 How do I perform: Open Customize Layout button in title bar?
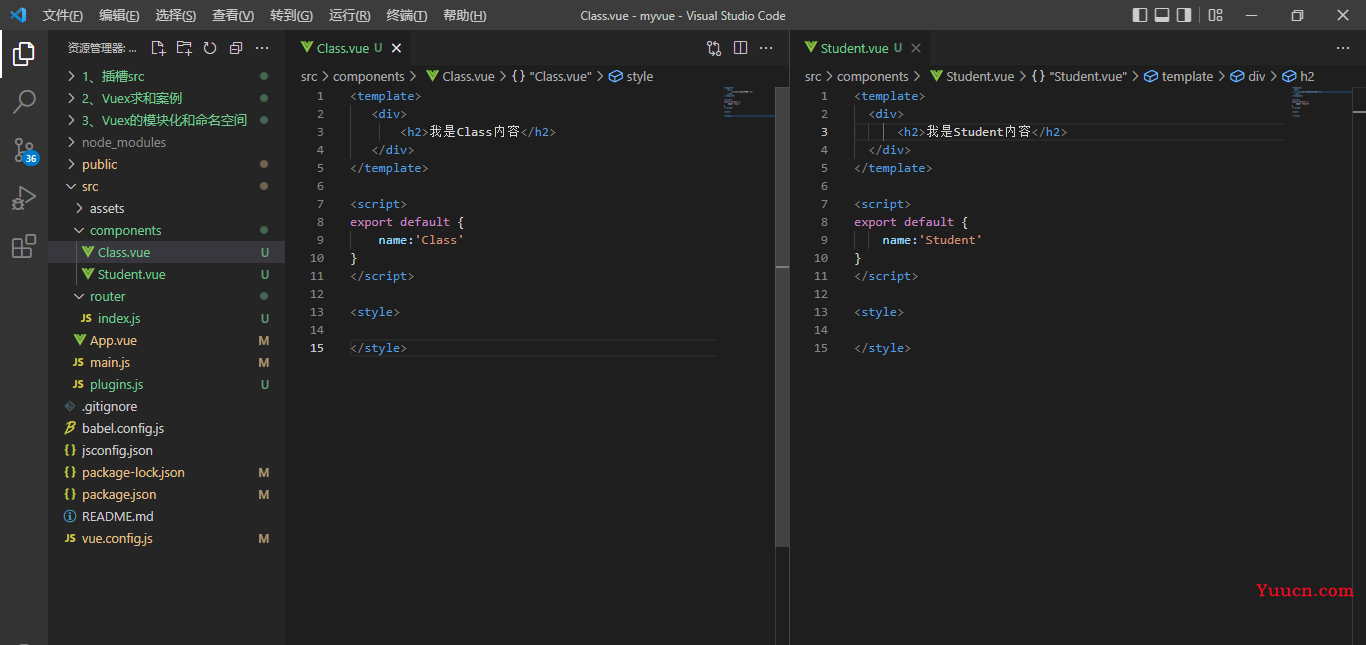tap(1215, 15)
